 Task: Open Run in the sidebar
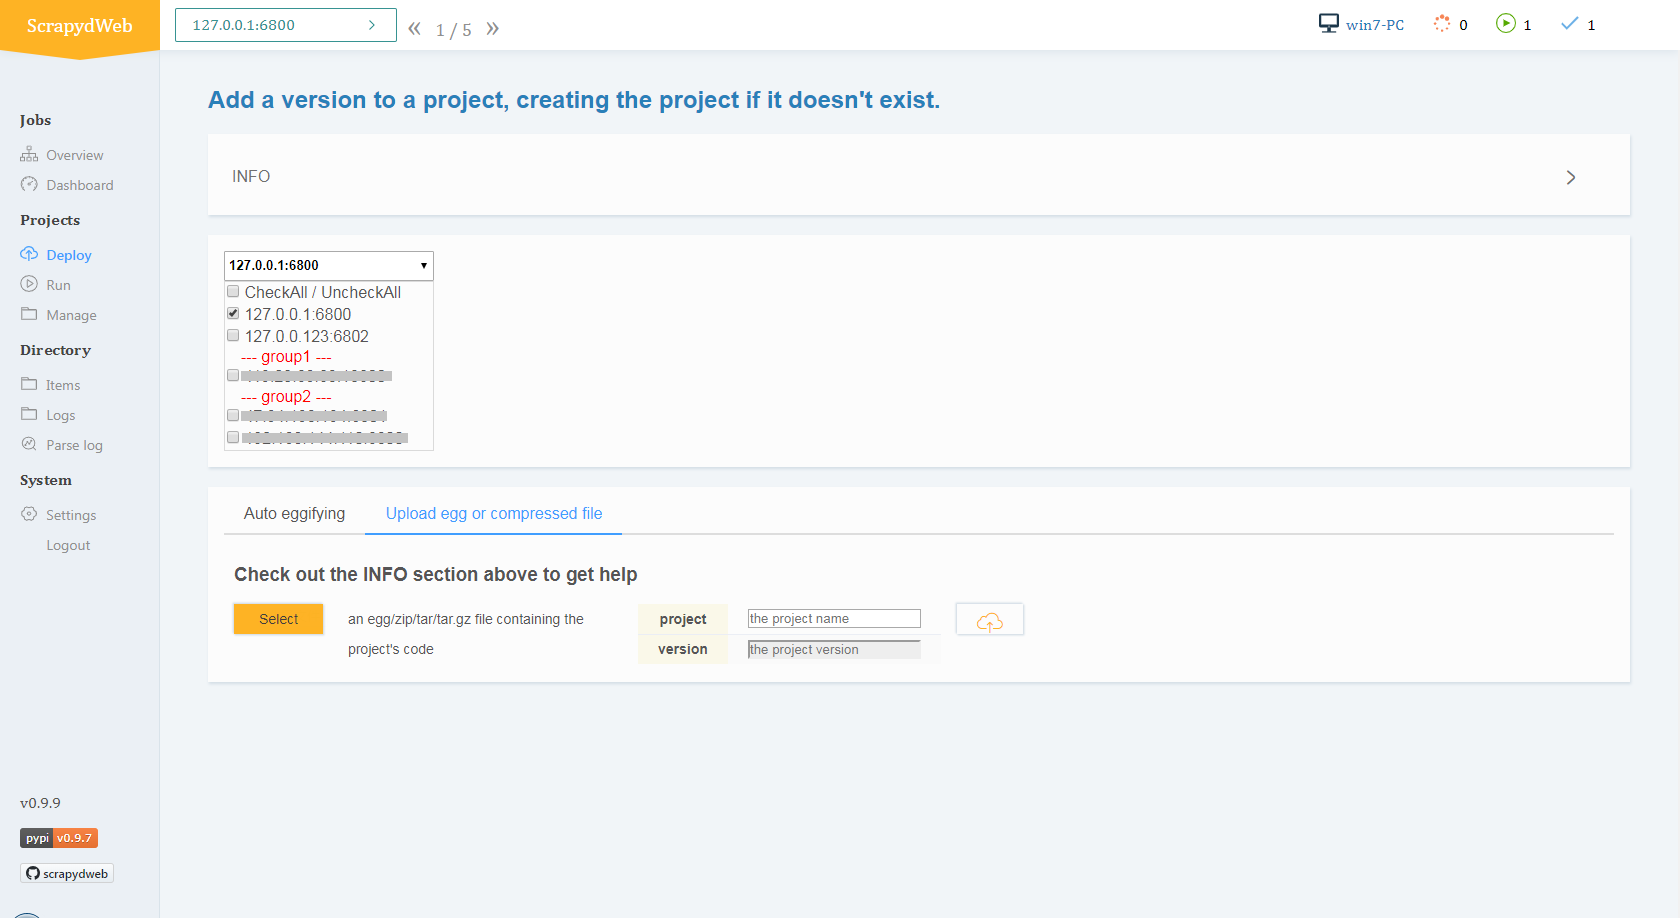click(58, 285)
